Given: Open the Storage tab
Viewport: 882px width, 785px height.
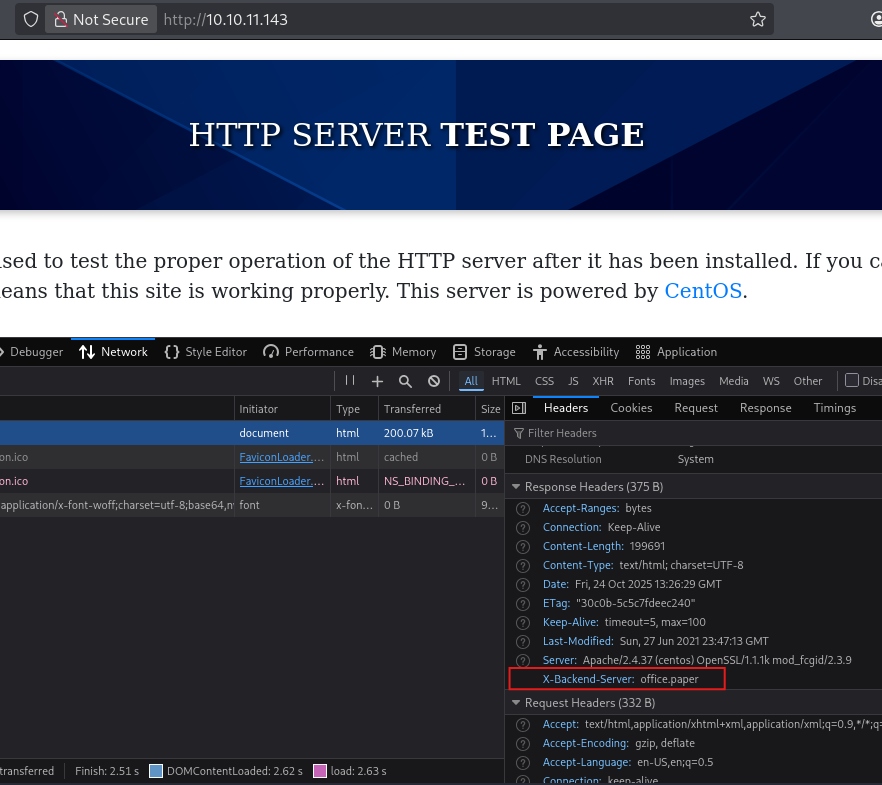Looking at the screenshot, I should (484, 352).
